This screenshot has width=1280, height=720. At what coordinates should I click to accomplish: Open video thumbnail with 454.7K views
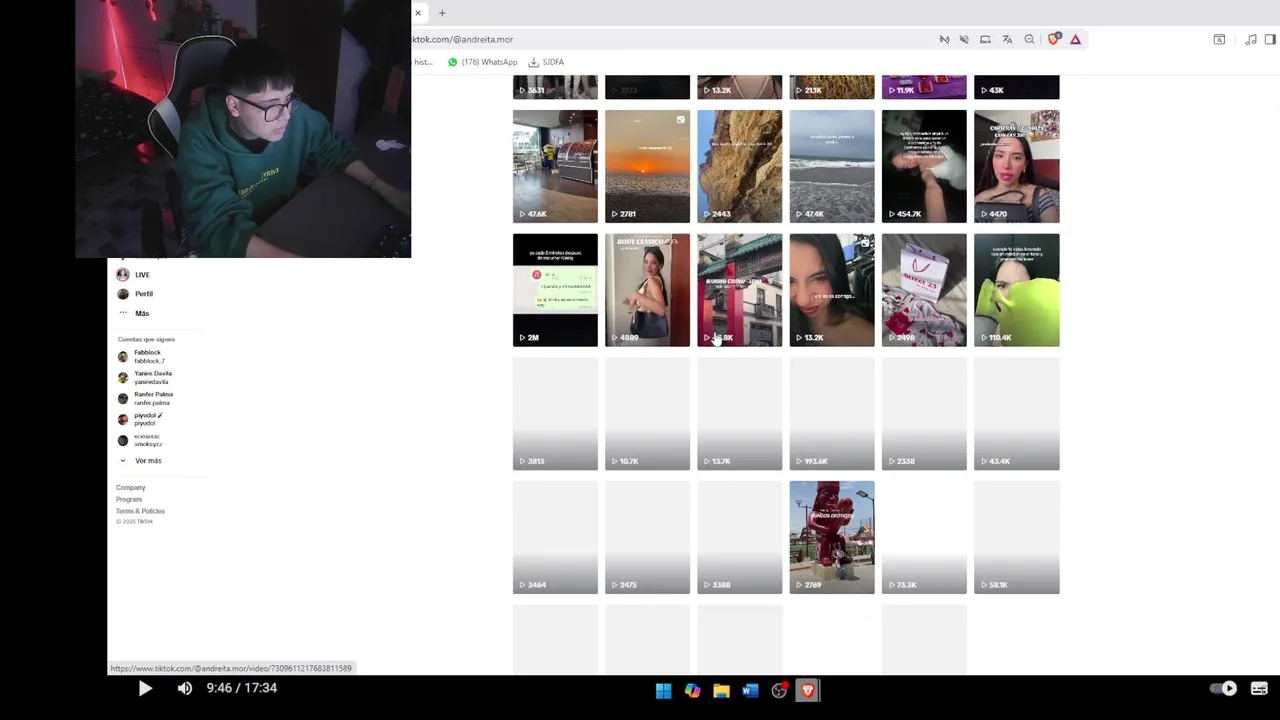pyautogui.click(x=924, y=166)
